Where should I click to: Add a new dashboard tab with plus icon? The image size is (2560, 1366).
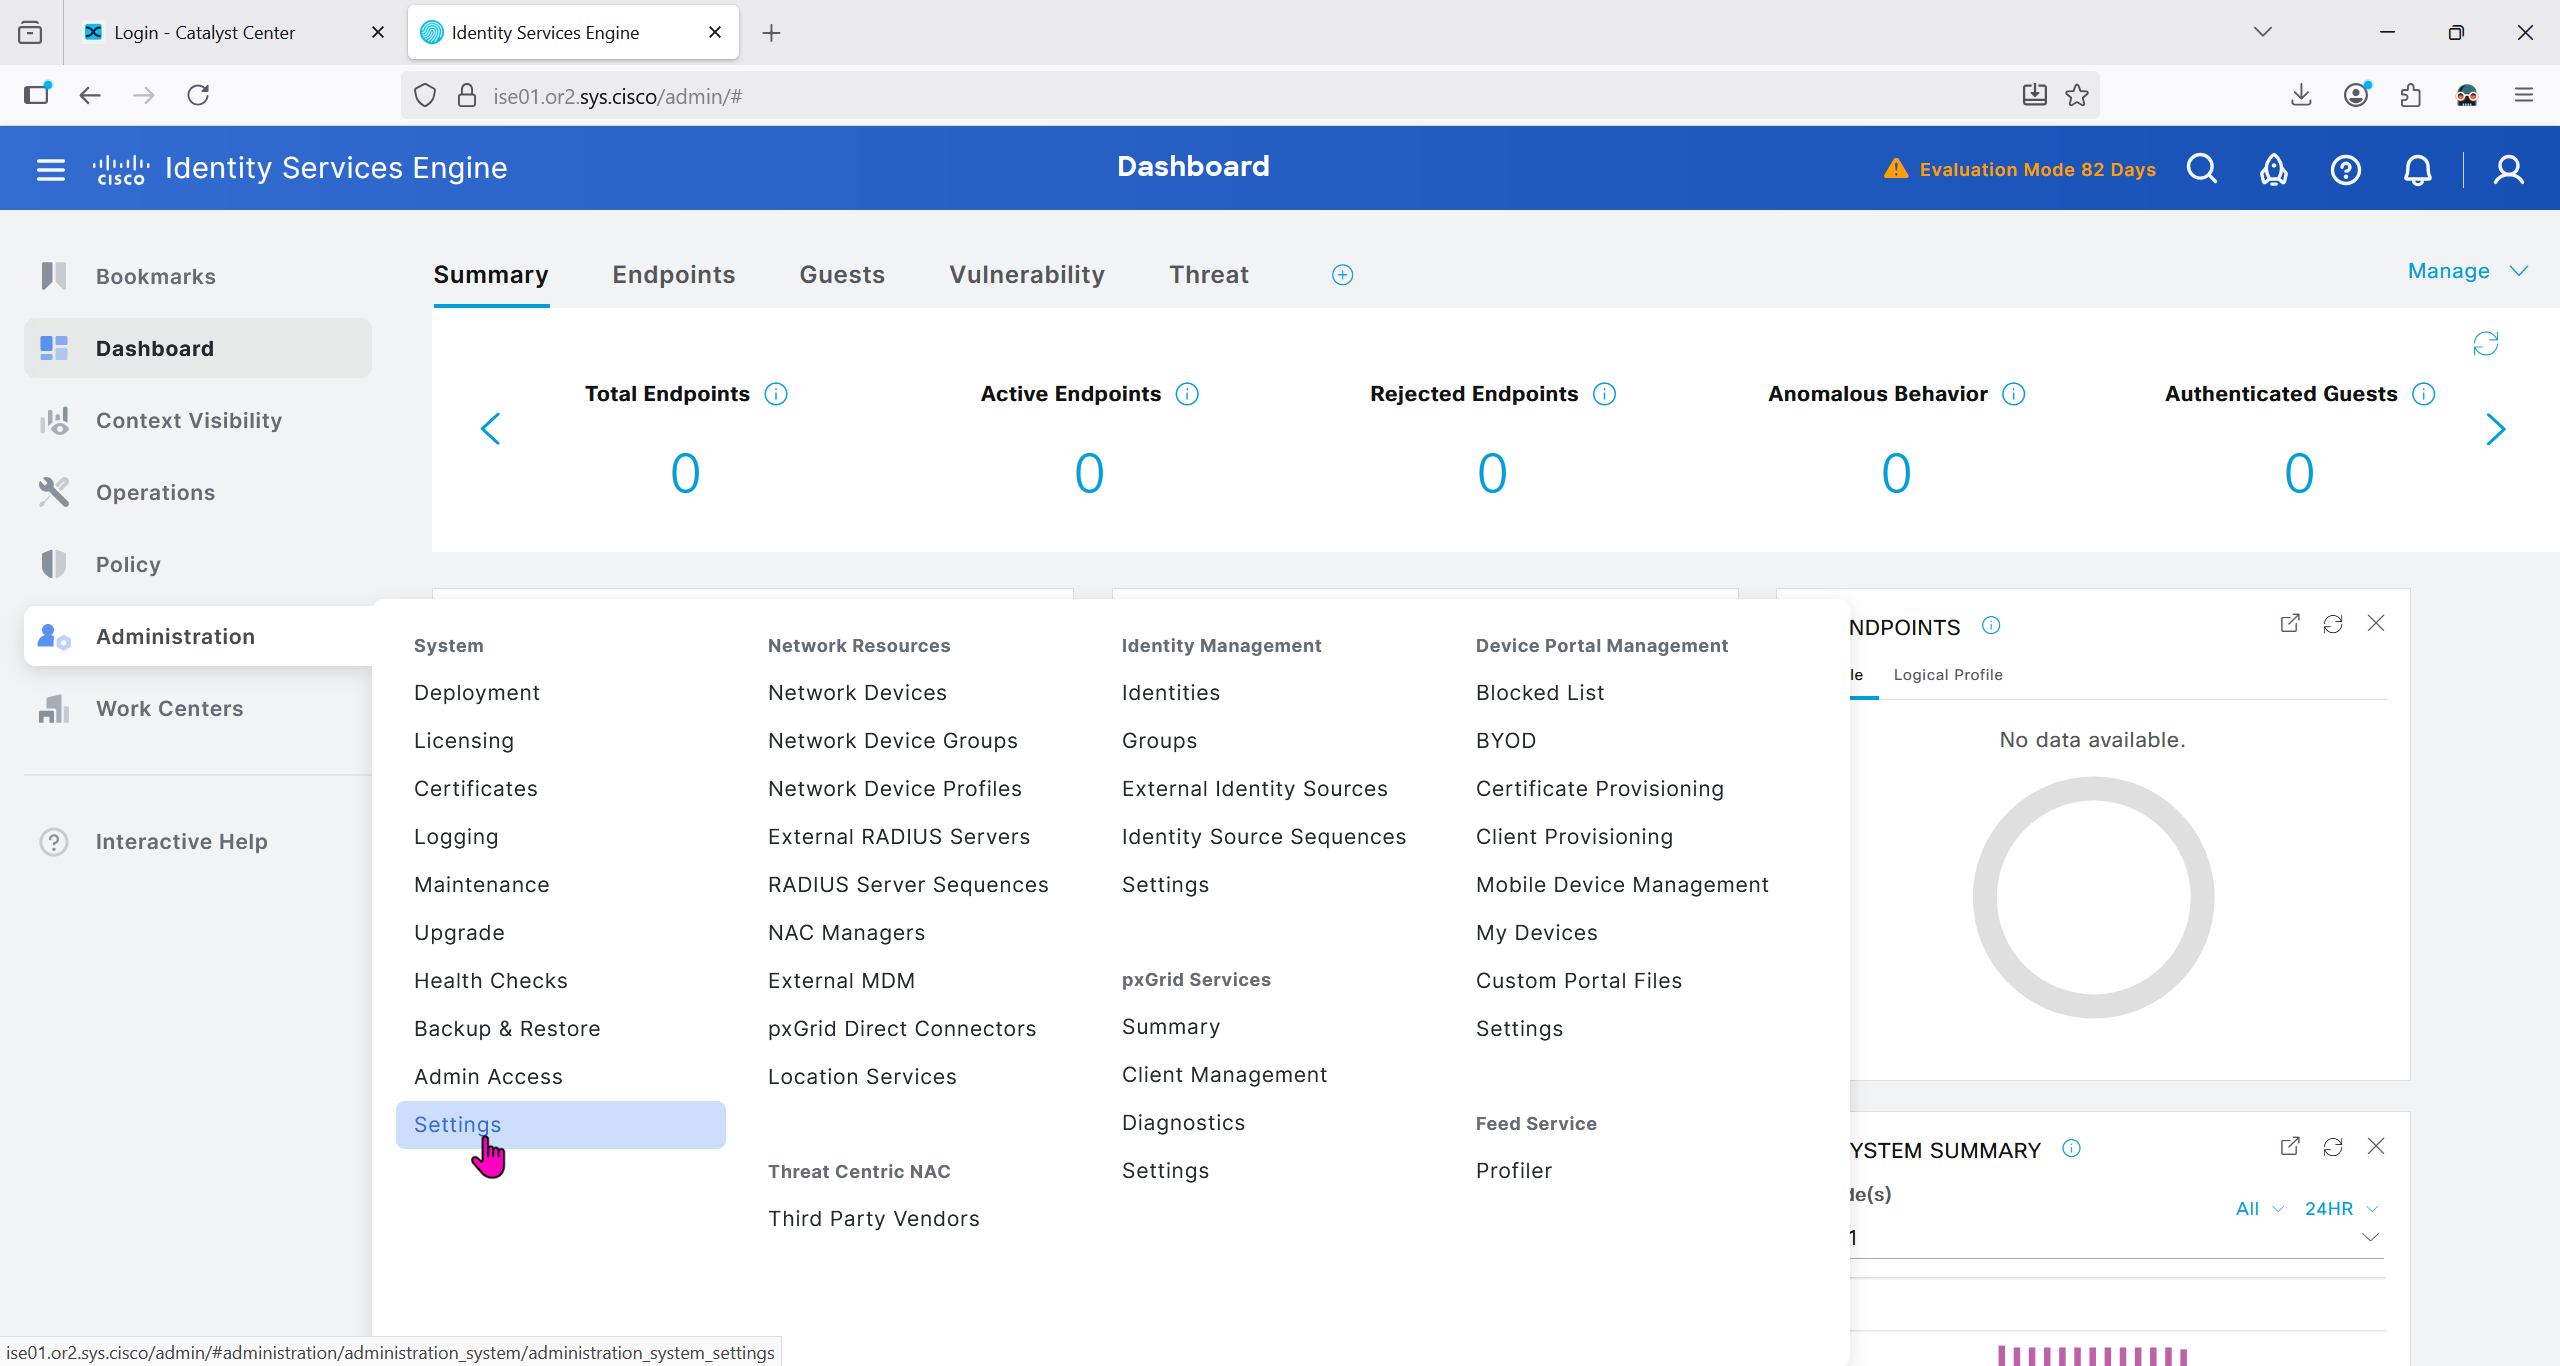[x=1342, y=275]
